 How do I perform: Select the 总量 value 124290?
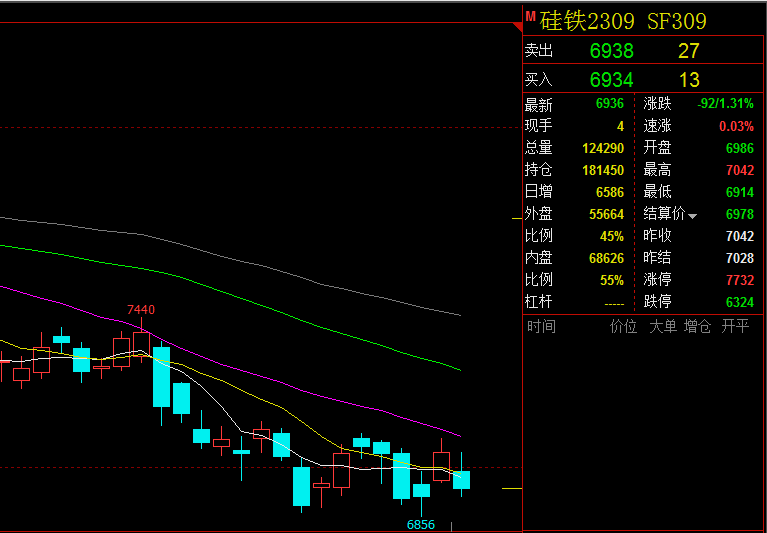603,148
